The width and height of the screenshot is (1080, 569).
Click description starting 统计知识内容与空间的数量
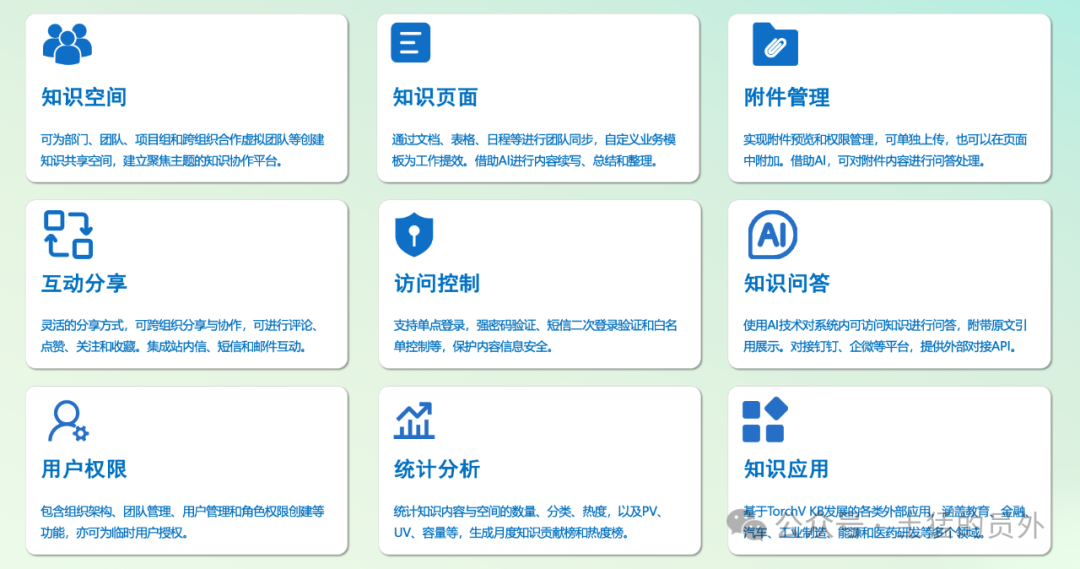point(529,521)
